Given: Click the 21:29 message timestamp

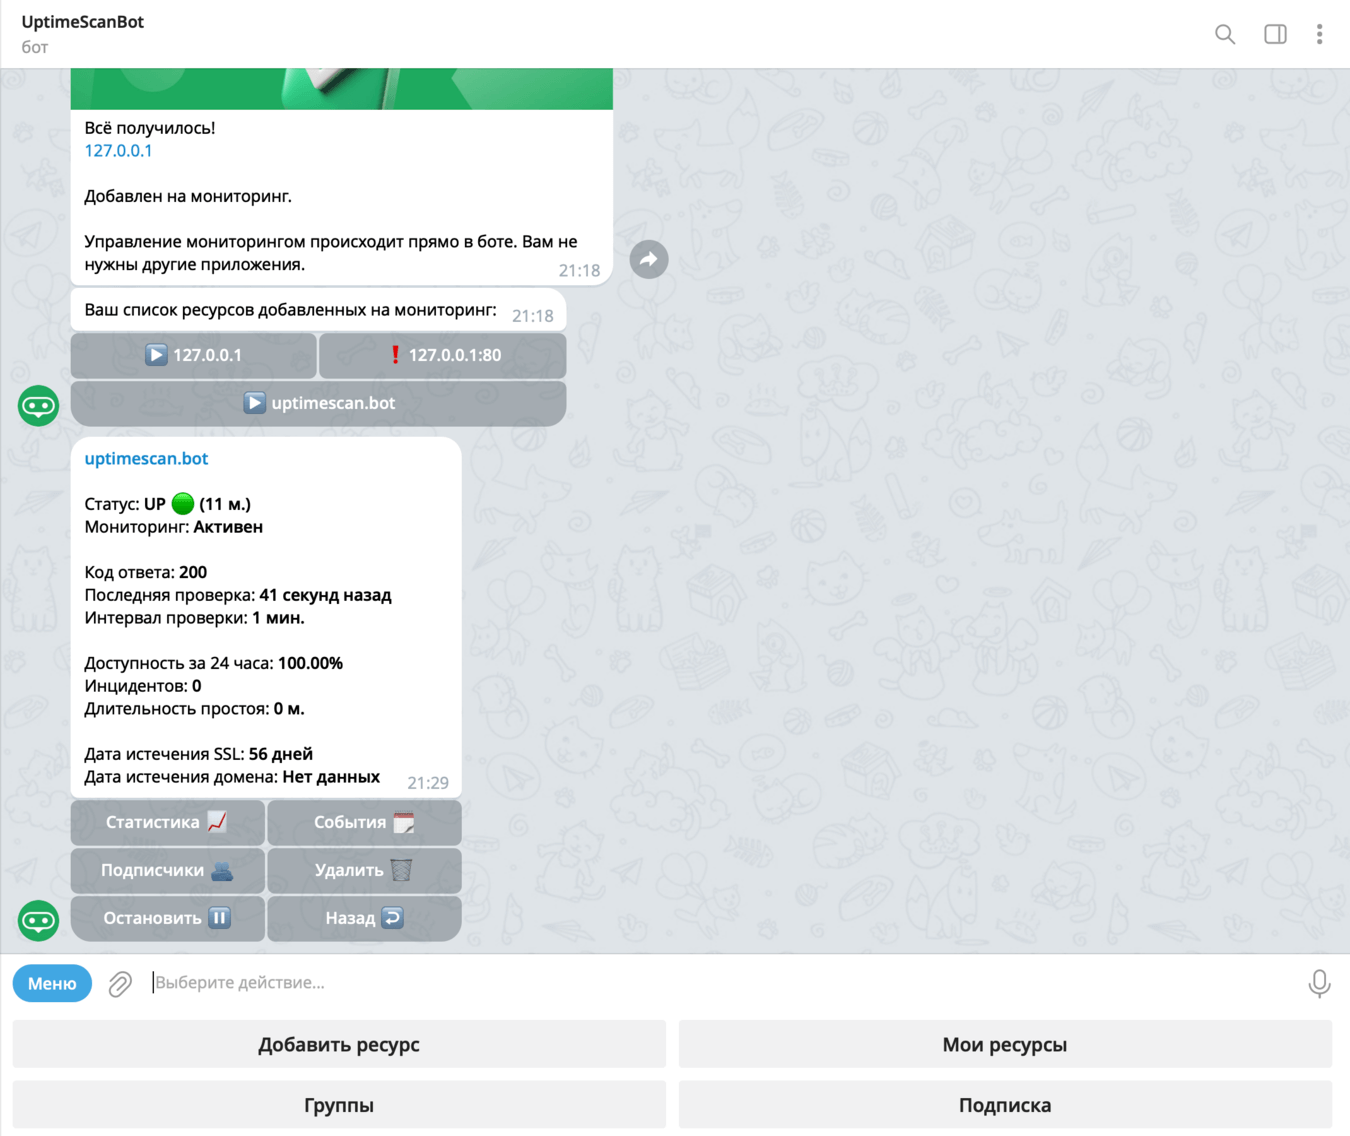Looking at the screenshot, I should tap(428, 783).
